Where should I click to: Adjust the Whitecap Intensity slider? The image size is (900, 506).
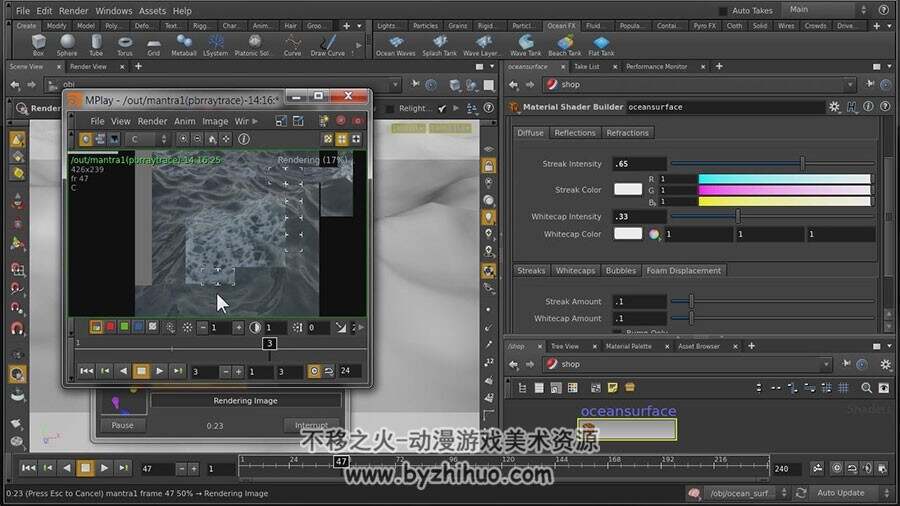pyautogui.click(x=772, y=216)
